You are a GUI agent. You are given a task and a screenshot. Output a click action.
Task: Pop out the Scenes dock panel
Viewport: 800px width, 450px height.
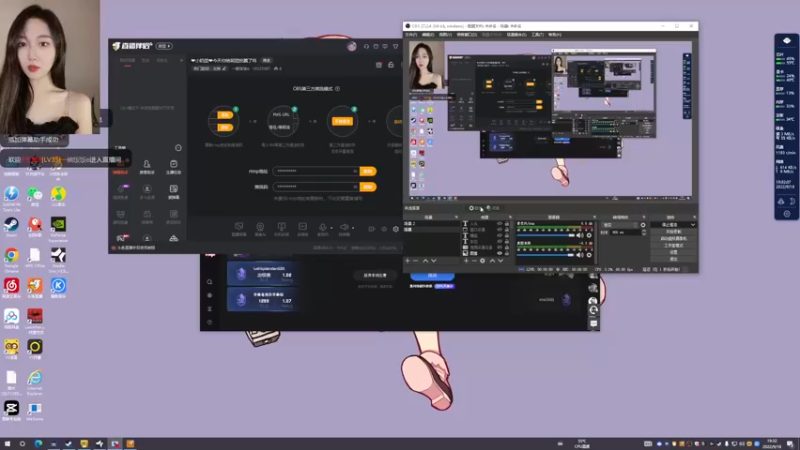pyautogui.click(x=456, y=217)
